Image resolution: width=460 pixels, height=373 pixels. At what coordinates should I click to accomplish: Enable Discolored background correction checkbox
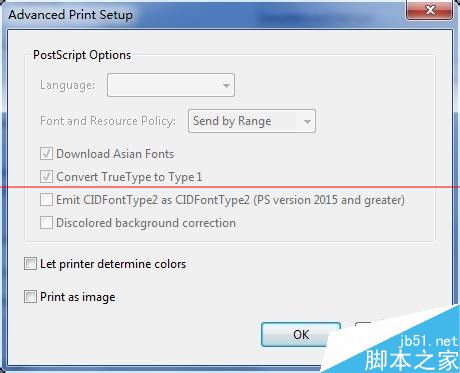click(46, 223)
